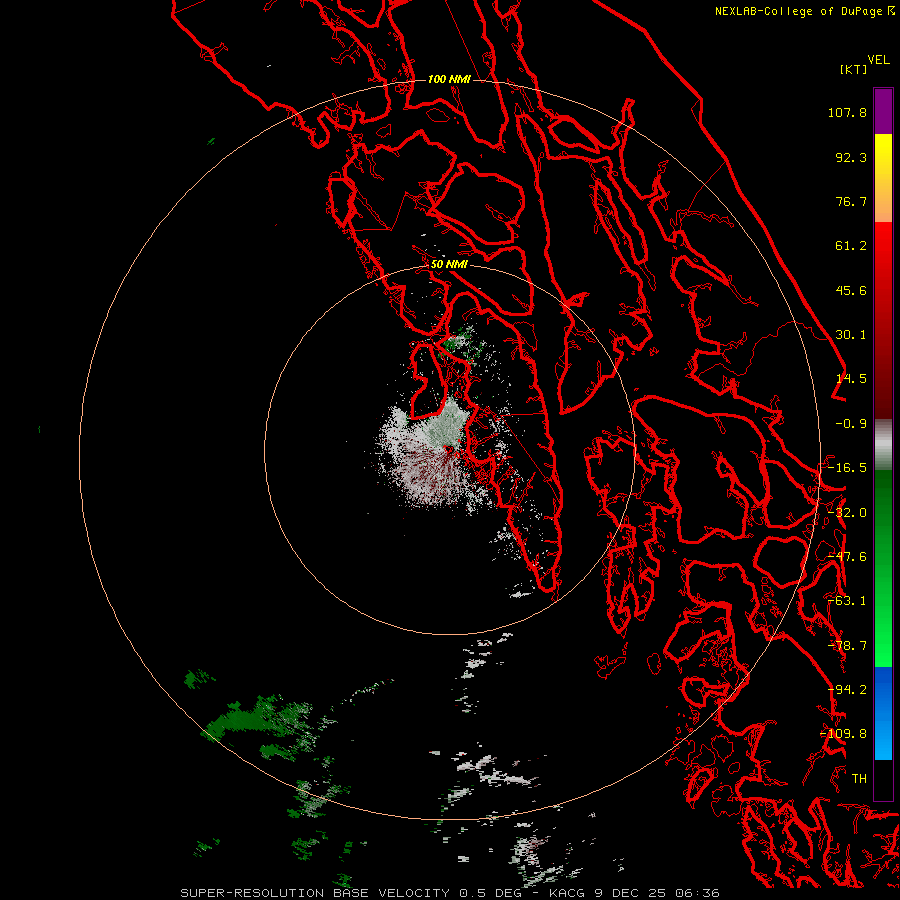Image resolution: width=900 pixels, height=900 pixels.
Task: Select the -32.0 velocity scale value
Action: point(847,513)
